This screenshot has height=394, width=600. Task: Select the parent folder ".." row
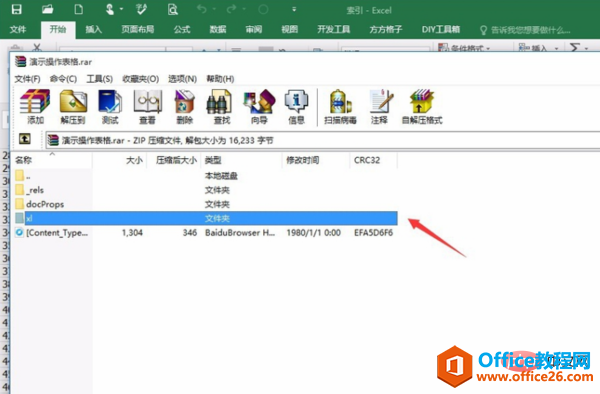click(x=205, y=176)
